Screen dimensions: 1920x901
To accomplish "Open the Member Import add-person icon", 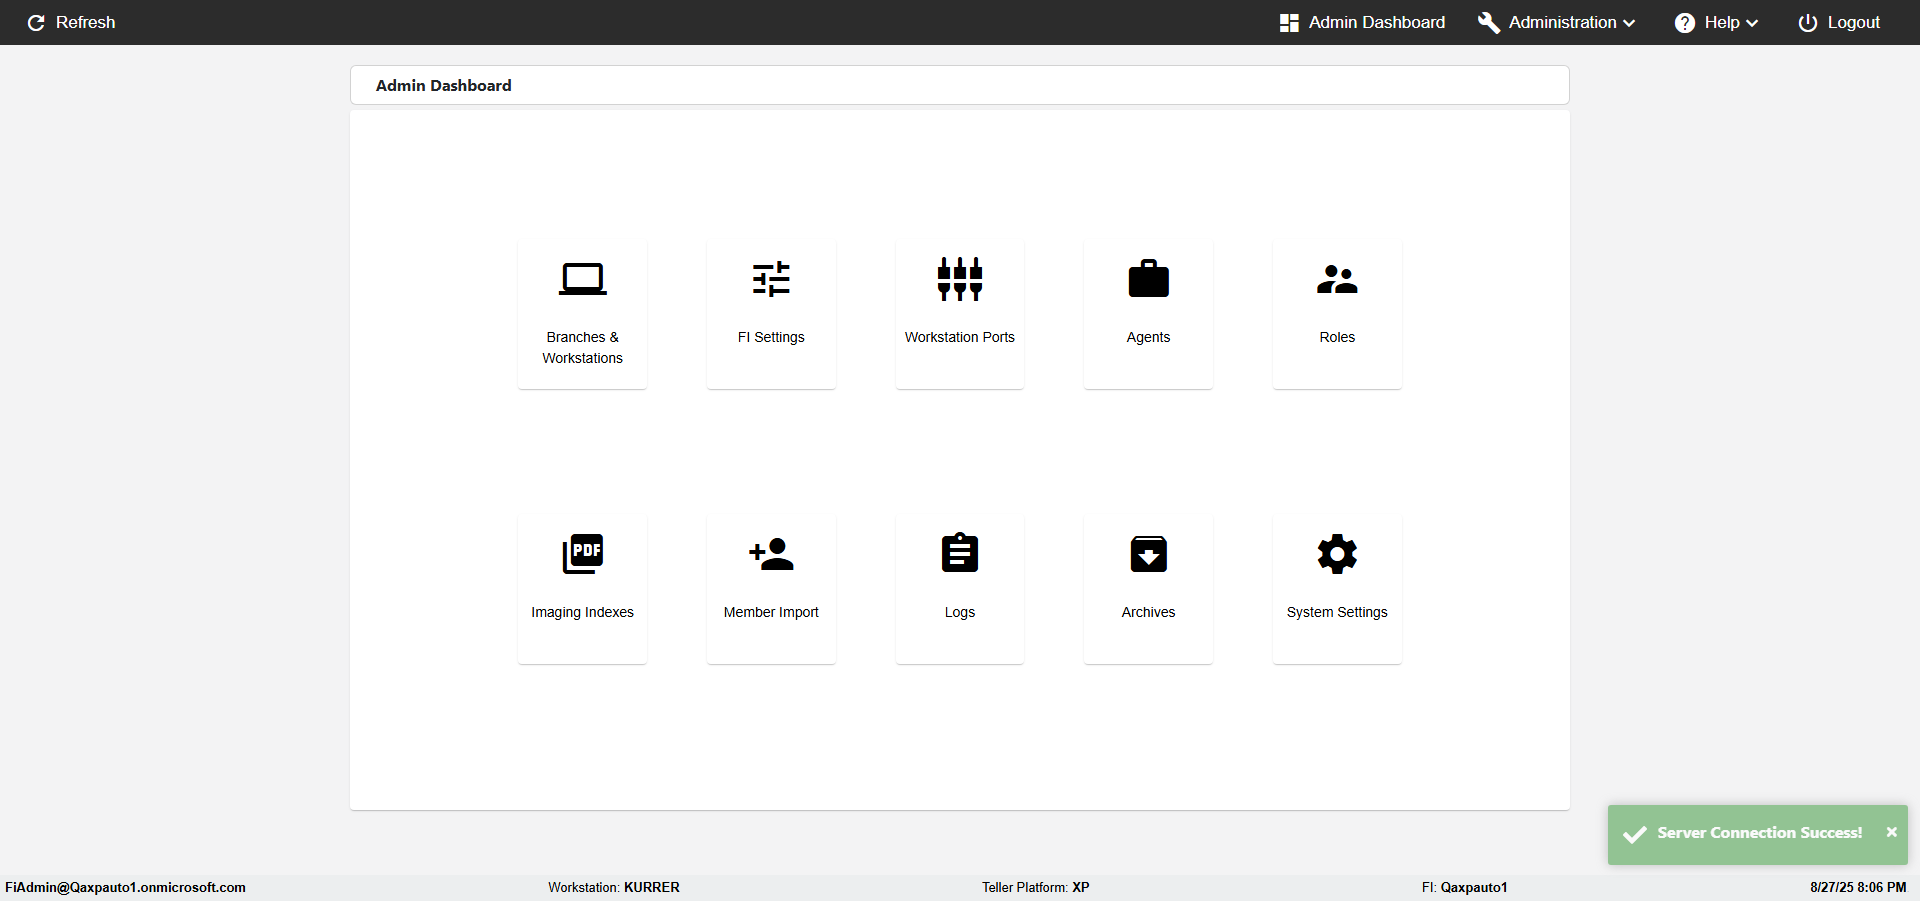I will 771,554.
